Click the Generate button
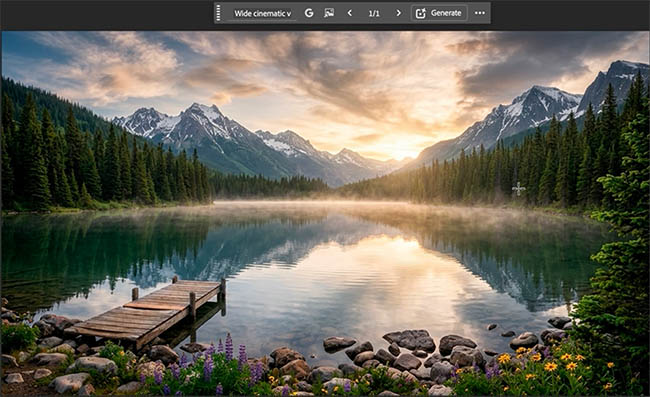 tap(439, 13)
